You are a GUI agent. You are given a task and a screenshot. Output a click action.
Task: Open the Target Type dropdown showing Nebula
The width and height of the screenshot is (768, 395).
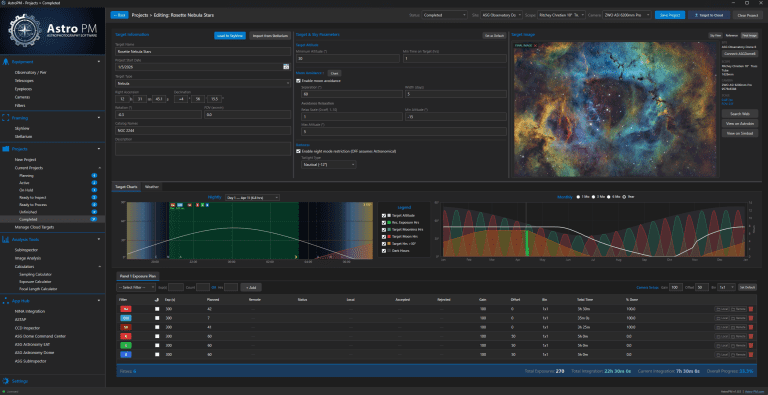[203, 83]
